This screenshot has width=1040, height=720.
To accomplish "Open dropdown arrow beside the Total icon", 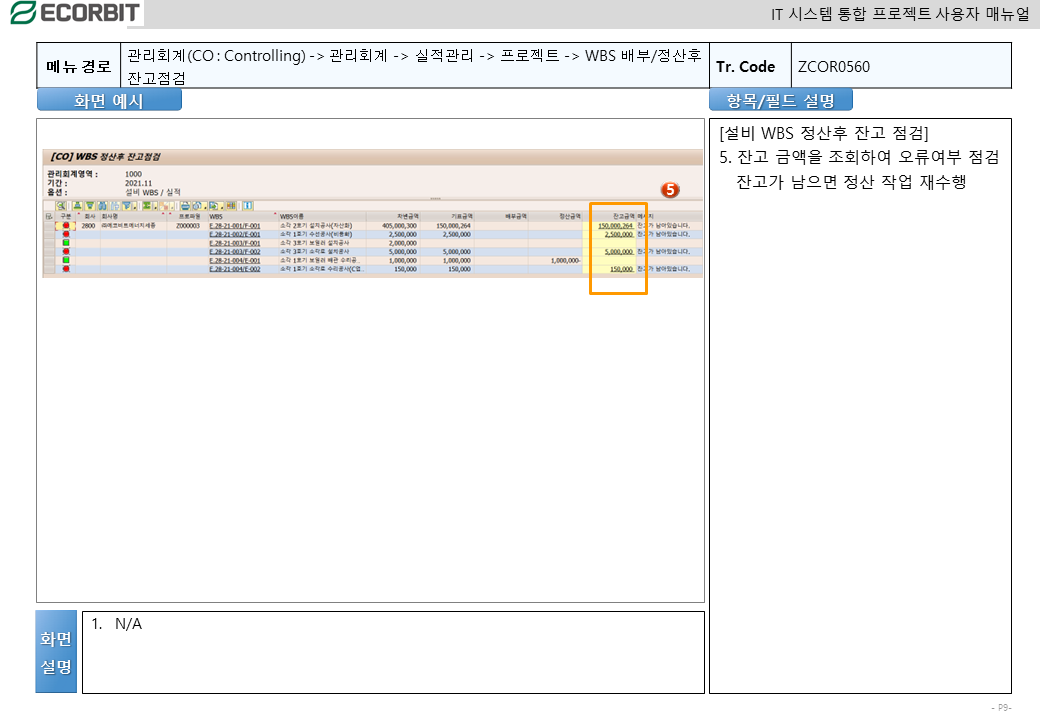I will (x=154, y=206).
